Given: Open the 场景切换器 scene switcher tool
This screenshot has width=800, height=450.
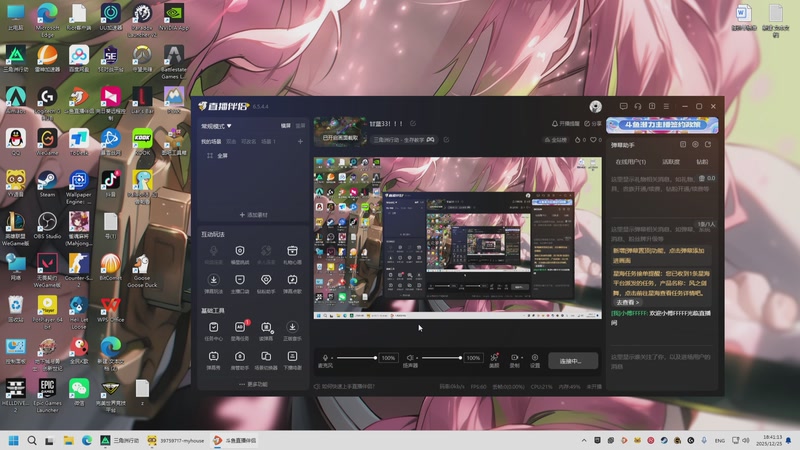Looking at the screenshot, I should coord(266,360).
